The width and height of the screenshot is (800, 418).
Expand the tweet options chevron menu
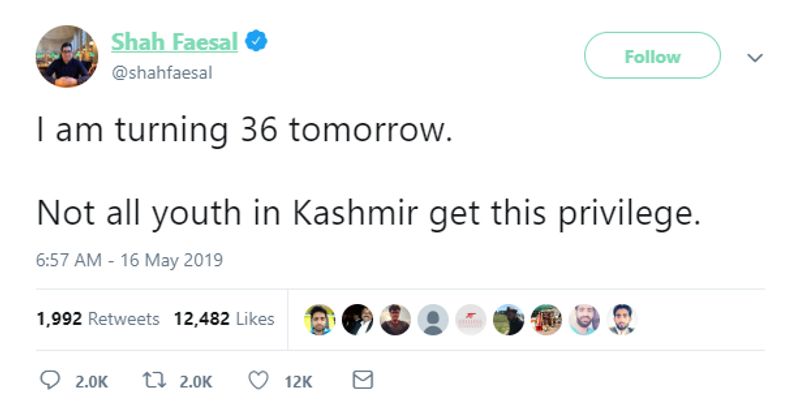(755, 58)
